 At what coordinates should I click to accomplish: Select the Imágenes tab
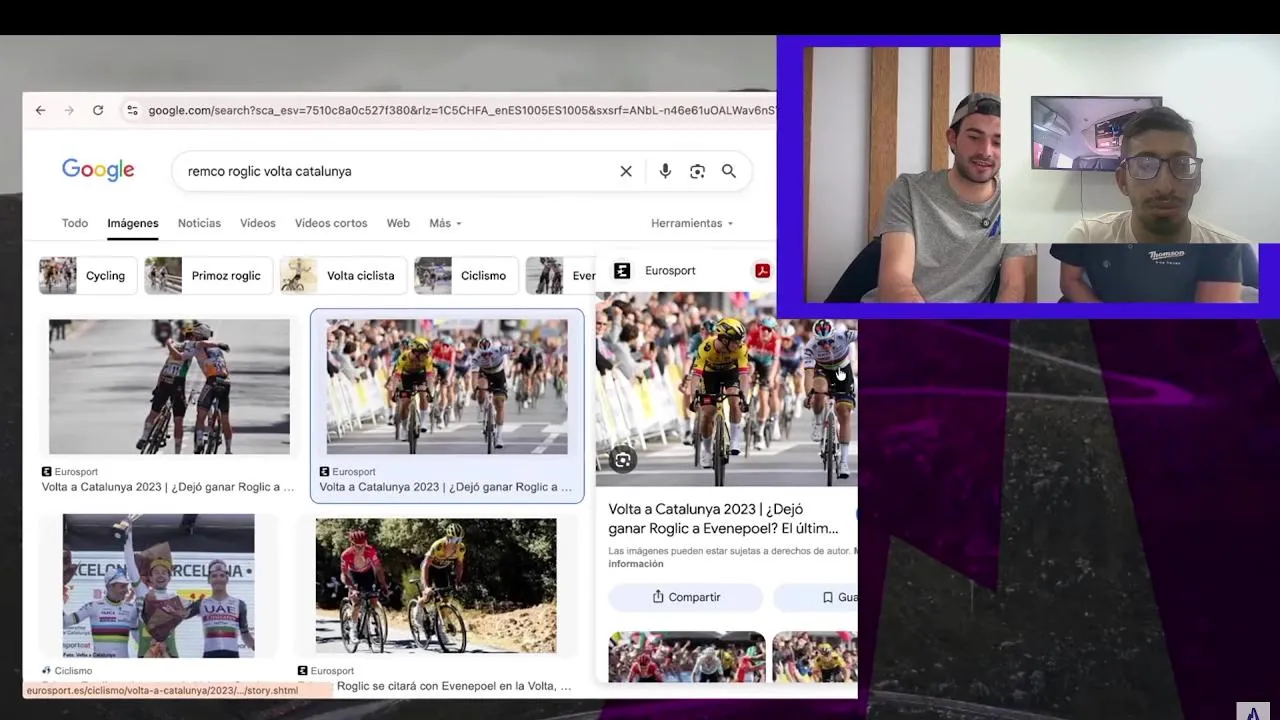click(x=133, y=223)
